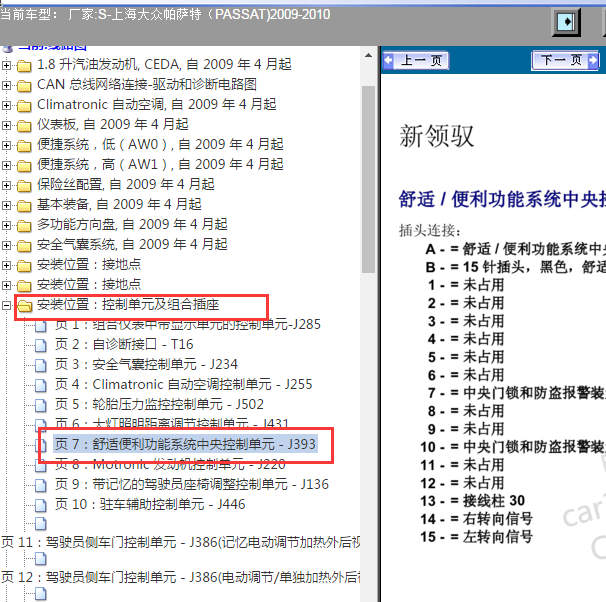This screenshot has width=606, height=602.
Task: Expand the 便捷系统 高 (AW1) folder
Action: click(x=6, y=165)
